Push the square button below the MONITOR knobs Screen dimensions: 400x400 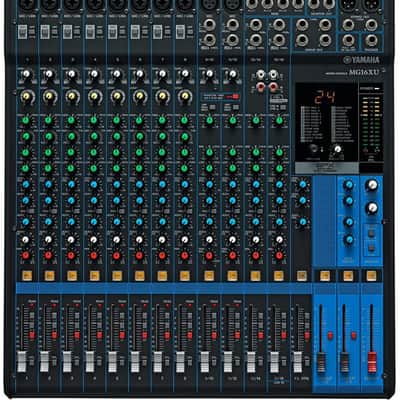coord(371,233)
